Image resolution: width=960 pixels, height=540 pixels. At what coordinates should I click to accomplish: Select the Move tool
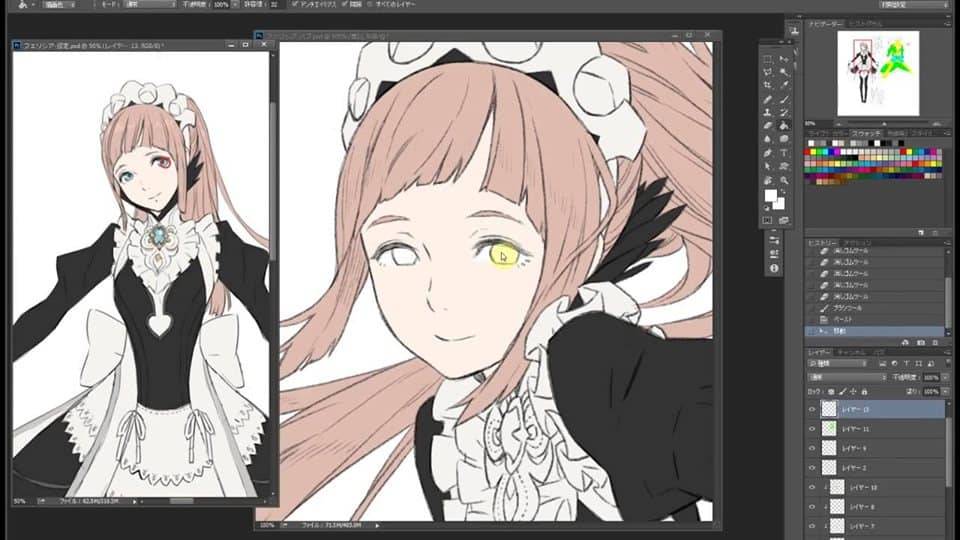(784, 59)
